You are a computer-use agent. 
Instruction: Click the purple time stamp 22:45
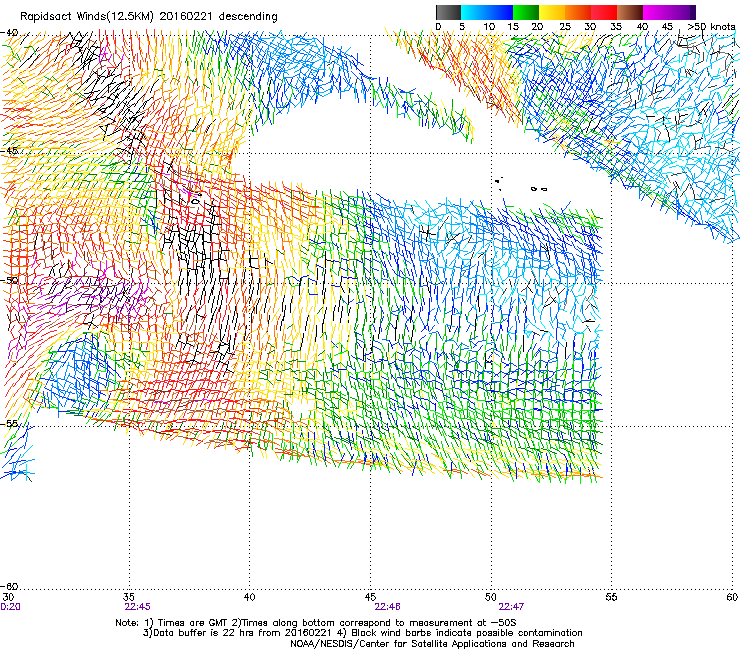click(137, 607)
